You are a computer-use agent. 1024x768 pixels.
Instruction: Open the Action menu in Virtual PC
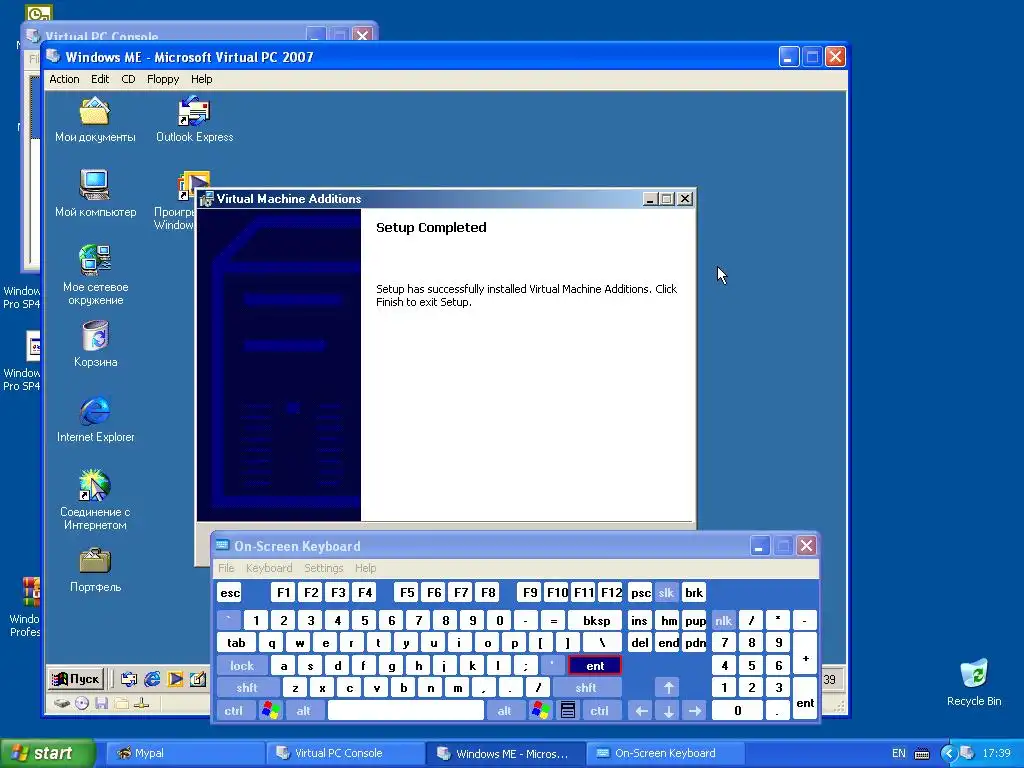click(x=64, y=79)
